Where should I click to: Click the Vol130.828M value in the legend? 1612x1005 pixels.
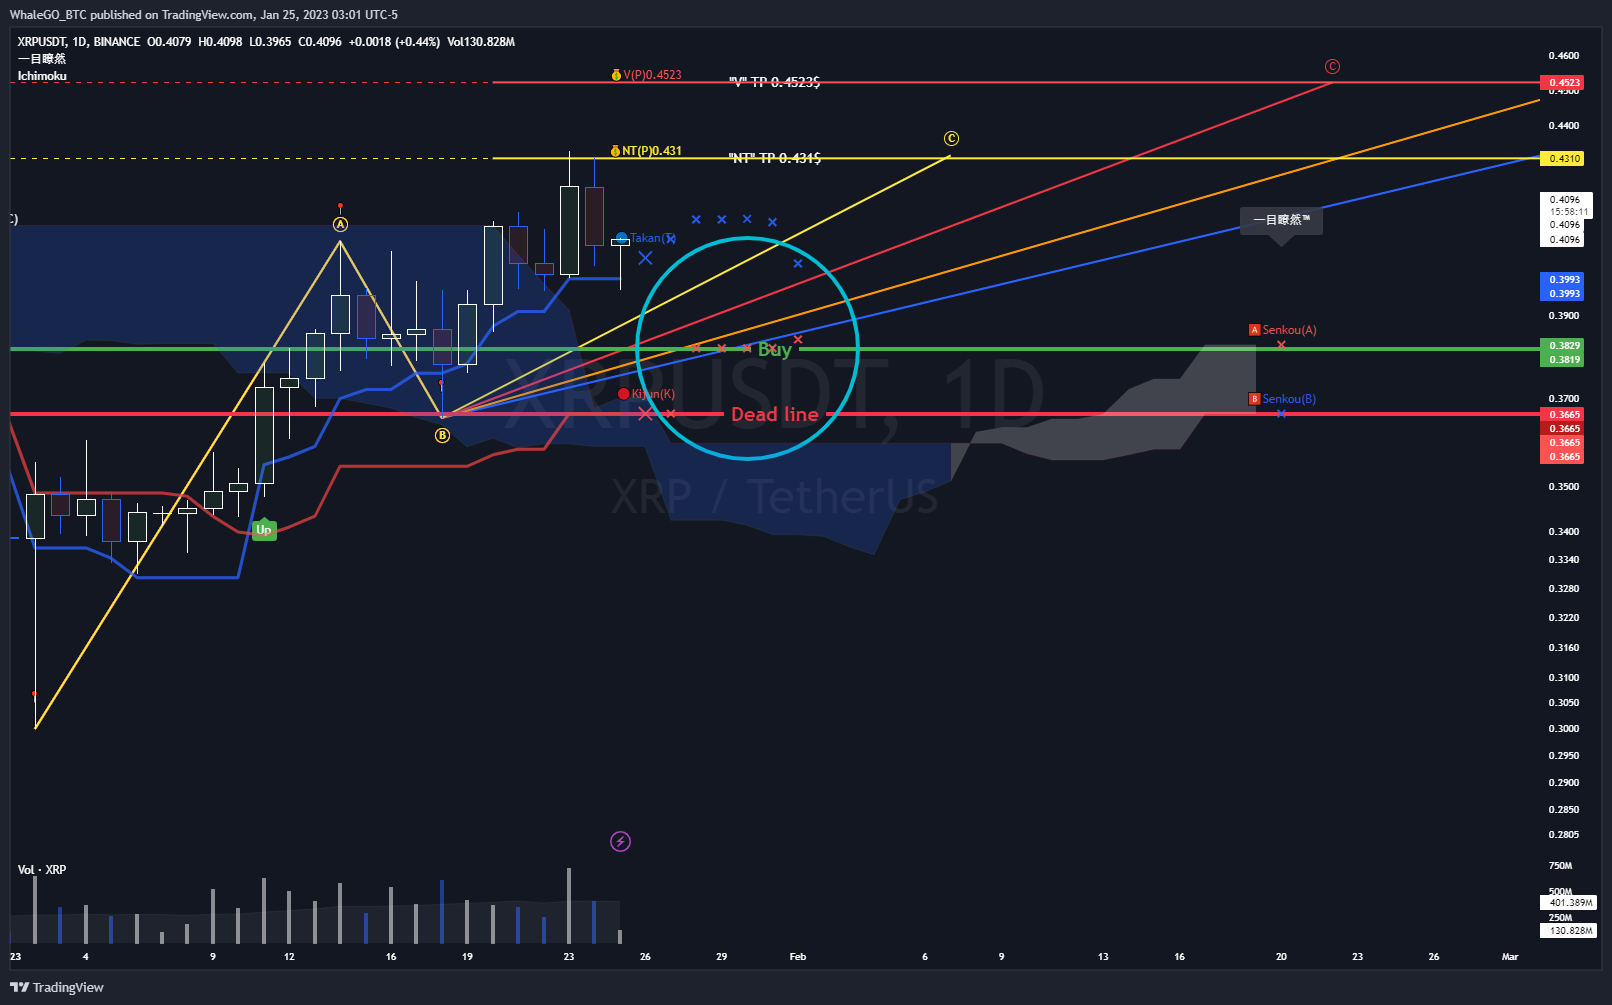(x=481, y=42)
